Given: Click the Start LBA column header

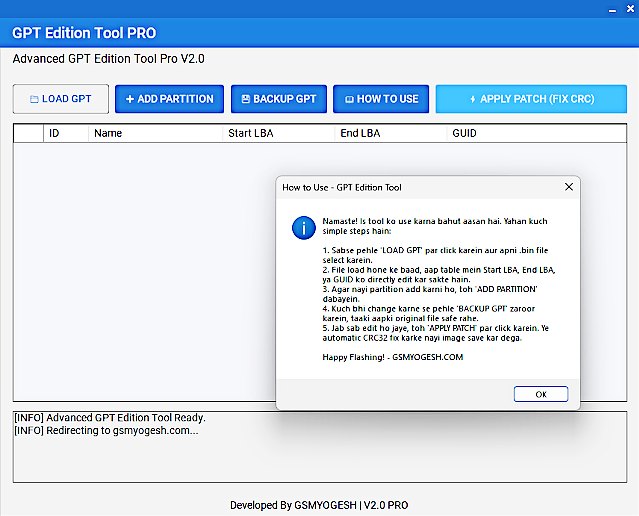Looking at the screenshot, I should (x=252, y=133).
